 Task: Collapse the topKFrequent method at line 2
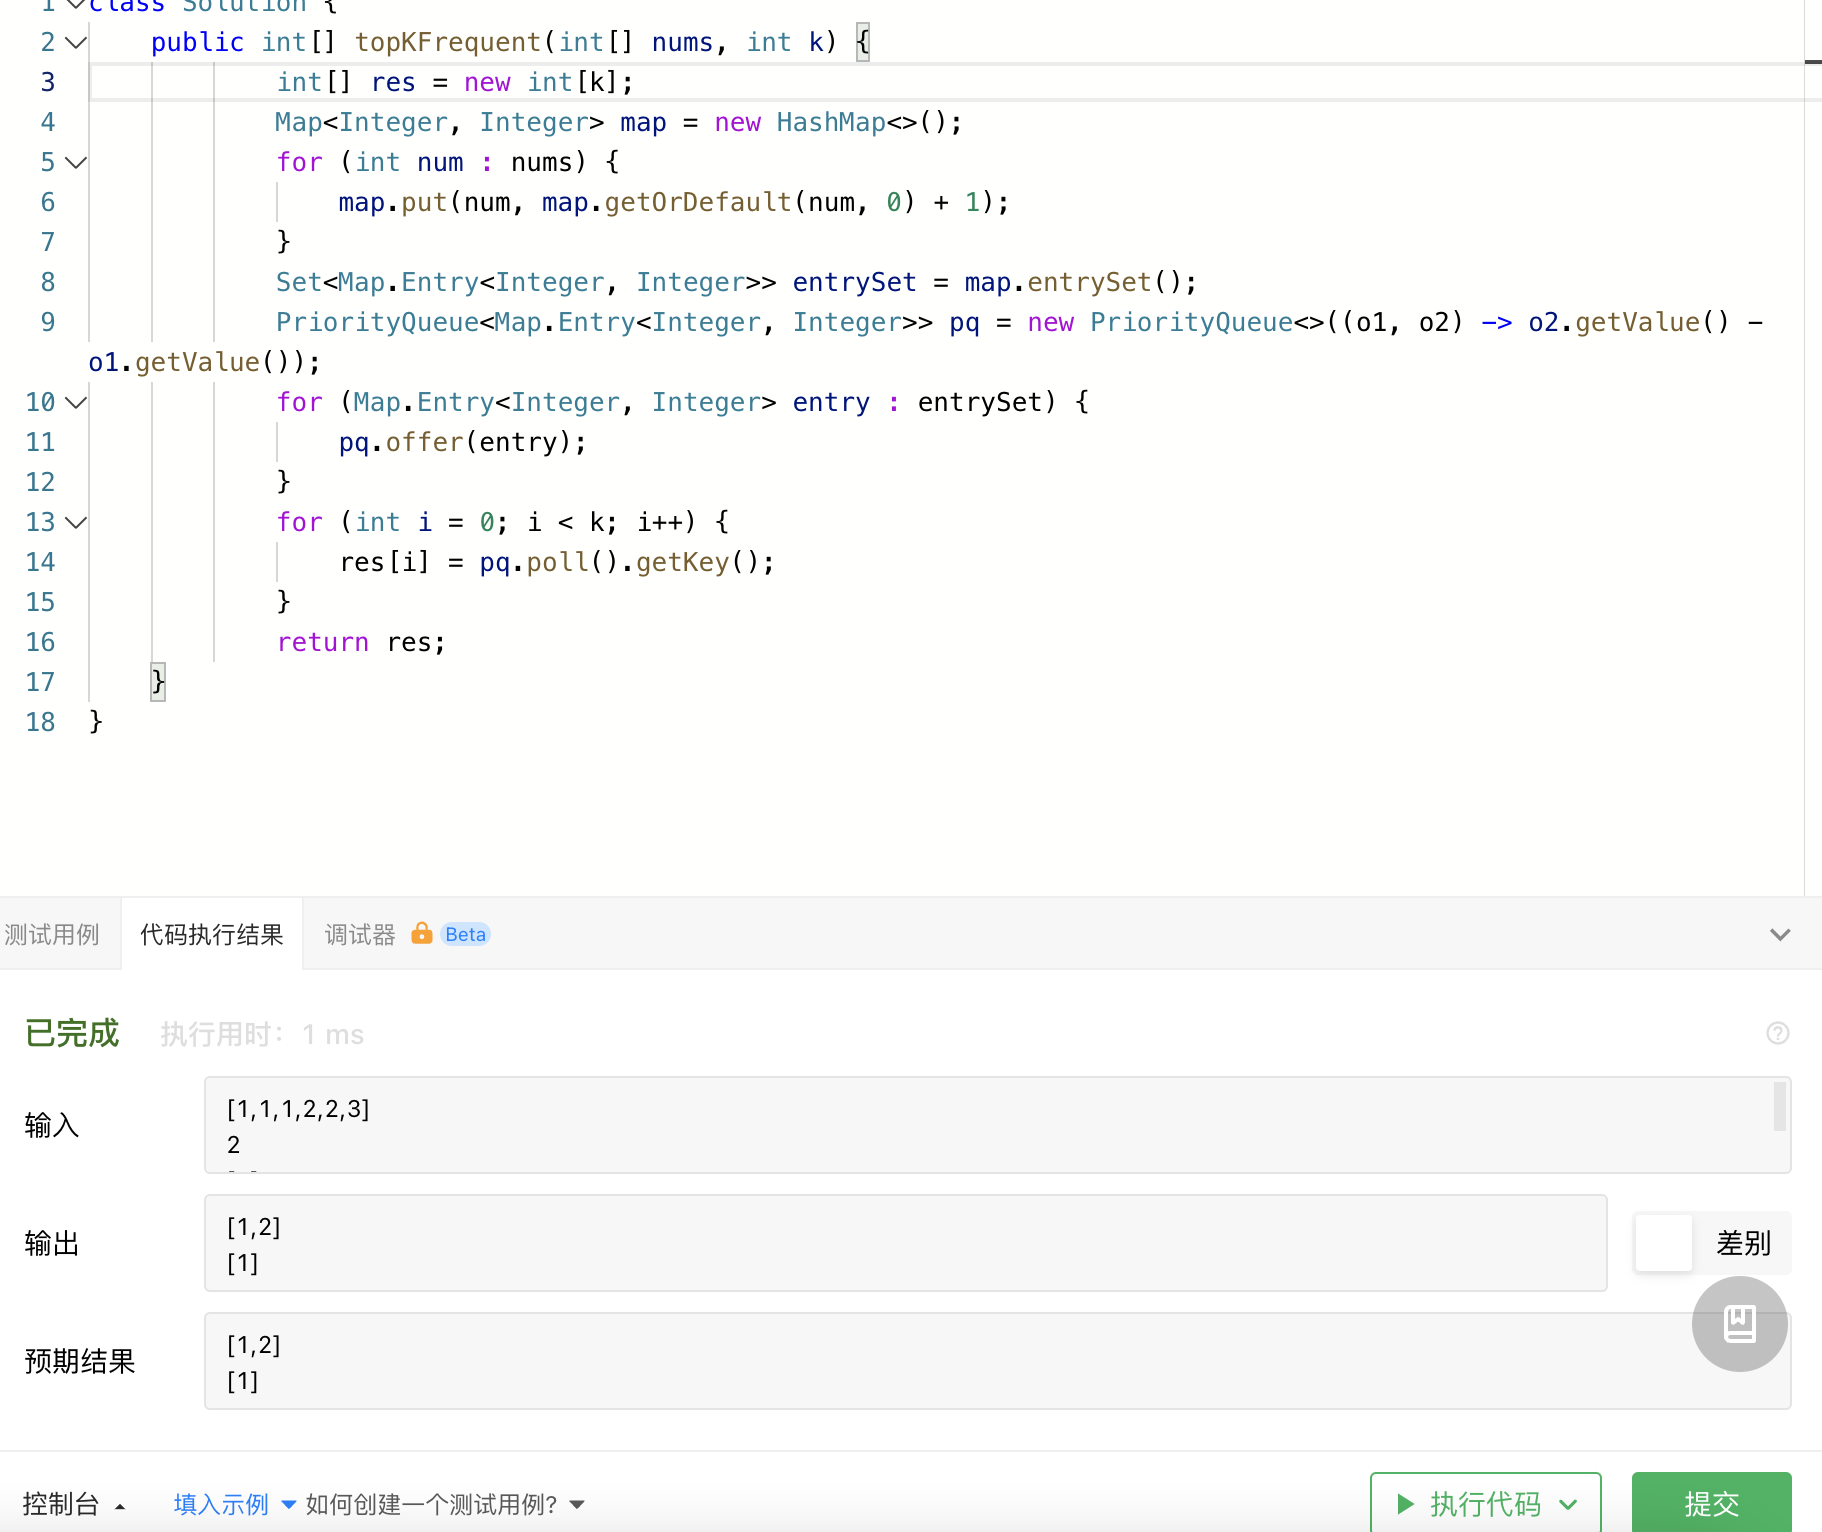tap(76, 41)
